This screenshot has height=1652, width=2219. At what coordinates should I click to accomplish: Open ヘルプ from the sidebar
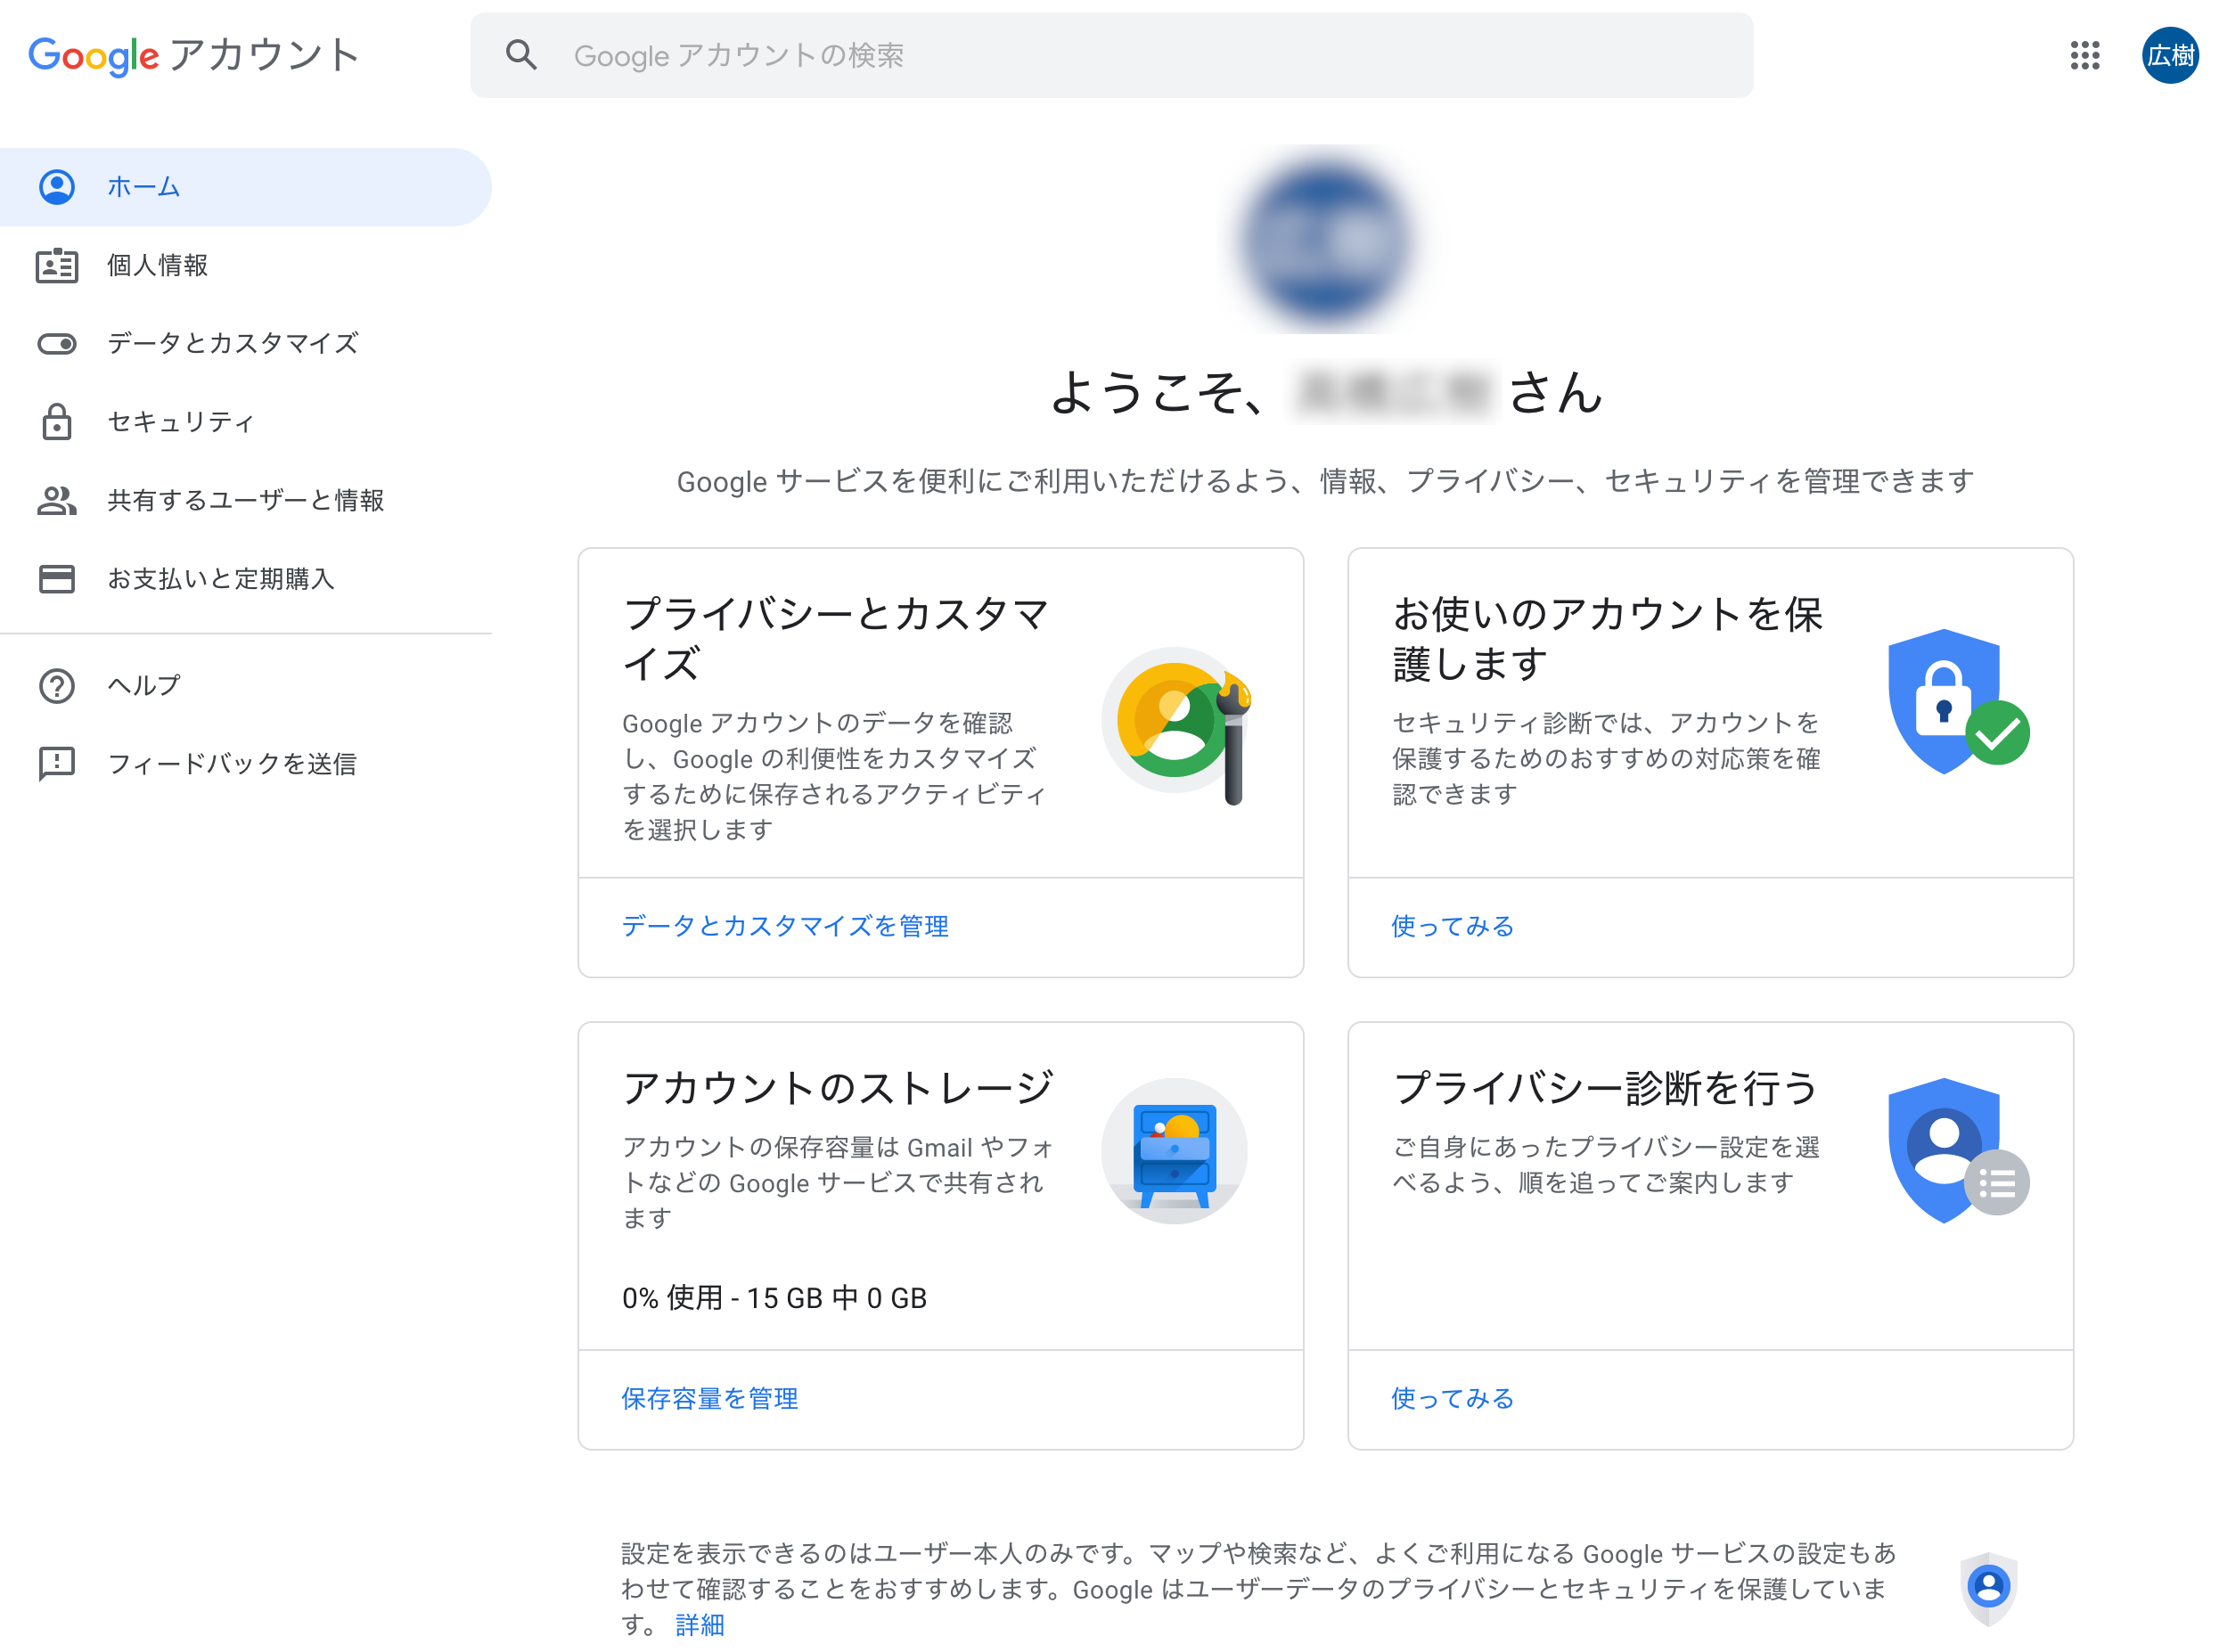(144, 686)
